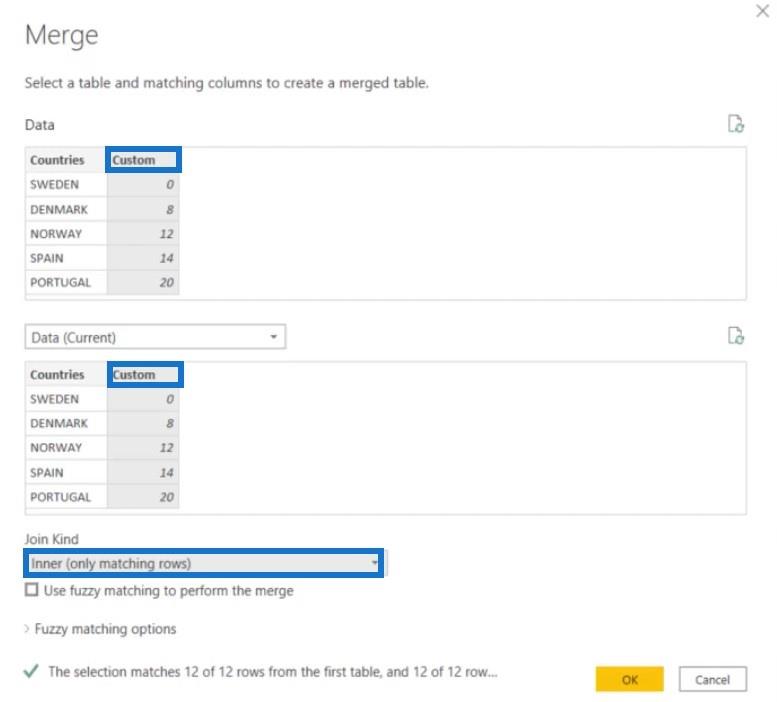Click PORTUGAL cell in the top table
This screenshot has height=702, width=777.
click(66, 282)
